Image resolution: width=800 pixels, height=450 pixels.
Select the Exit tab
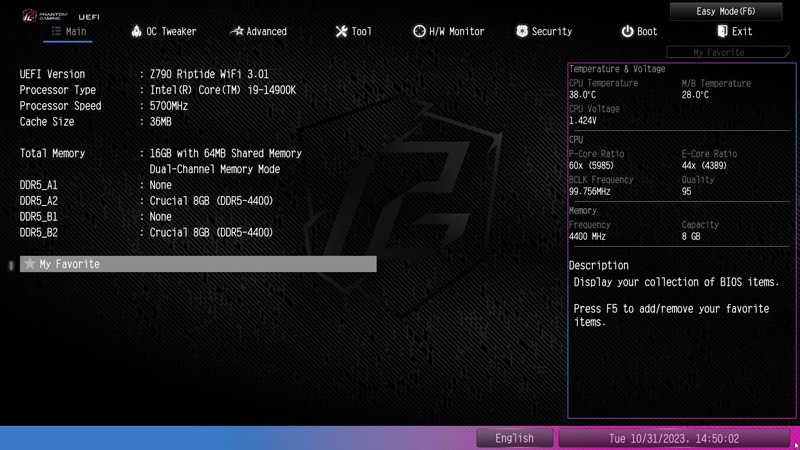click(735, 32)
